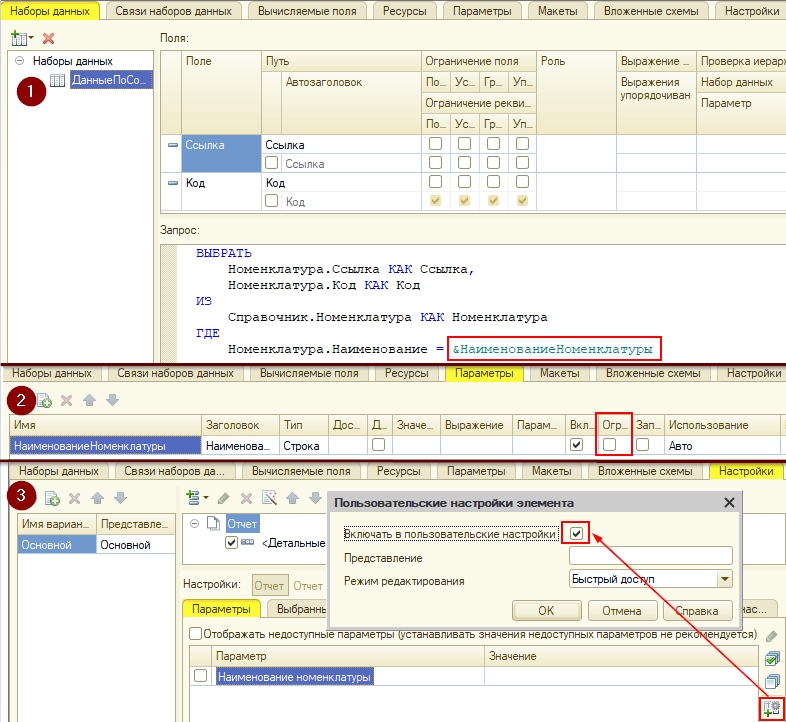Enable Отображать недоступные параметры checkbox
786x722 pixels.
[x=195, y=634]
